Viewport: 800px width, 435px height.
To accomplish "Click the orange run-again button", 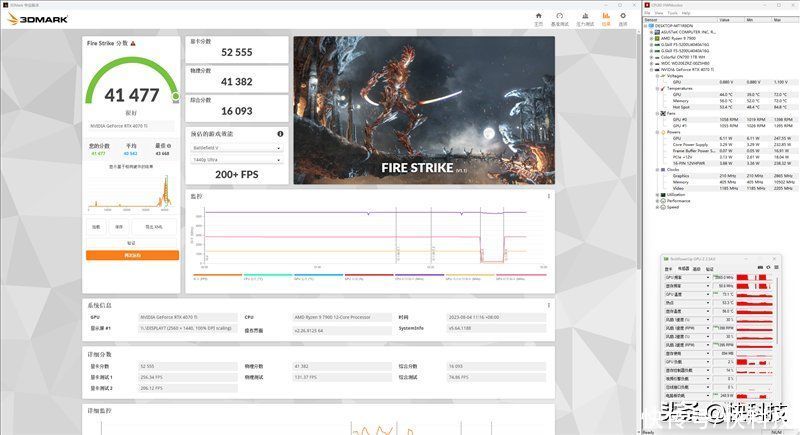I will coord(132,255).
